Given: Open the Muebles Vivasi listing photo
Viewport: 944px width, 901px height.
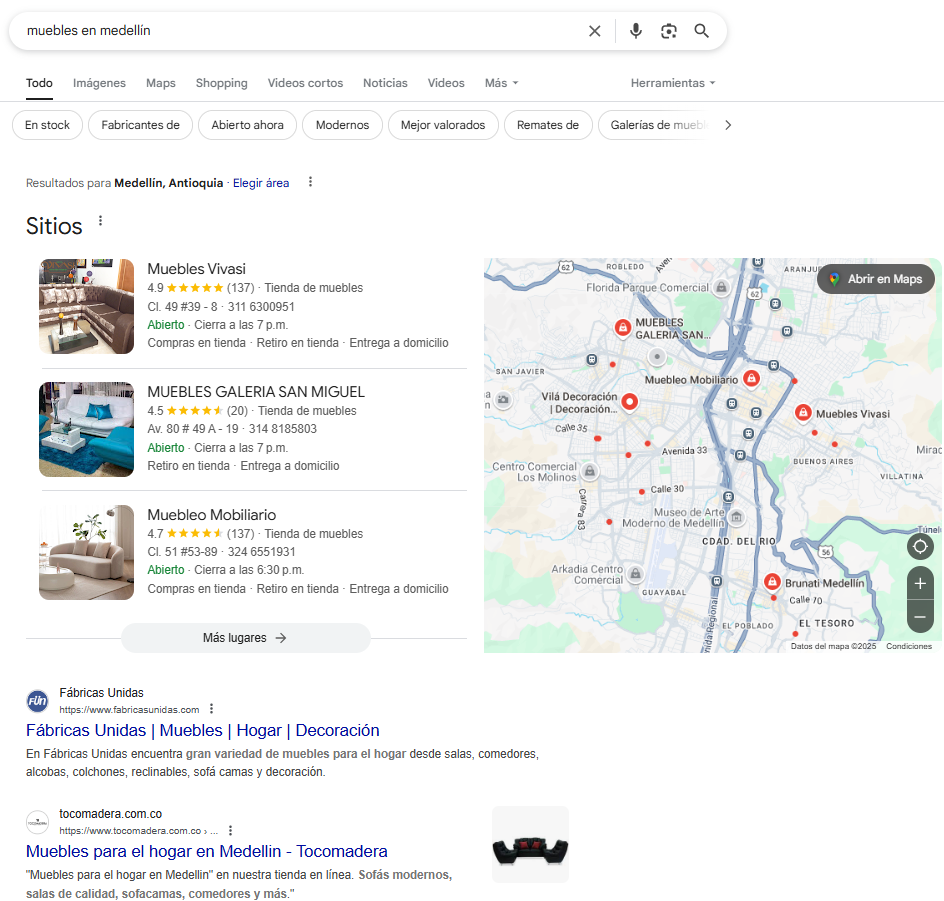Looking at the screenshot, I should pyautogui.click(x=87, y=306).
